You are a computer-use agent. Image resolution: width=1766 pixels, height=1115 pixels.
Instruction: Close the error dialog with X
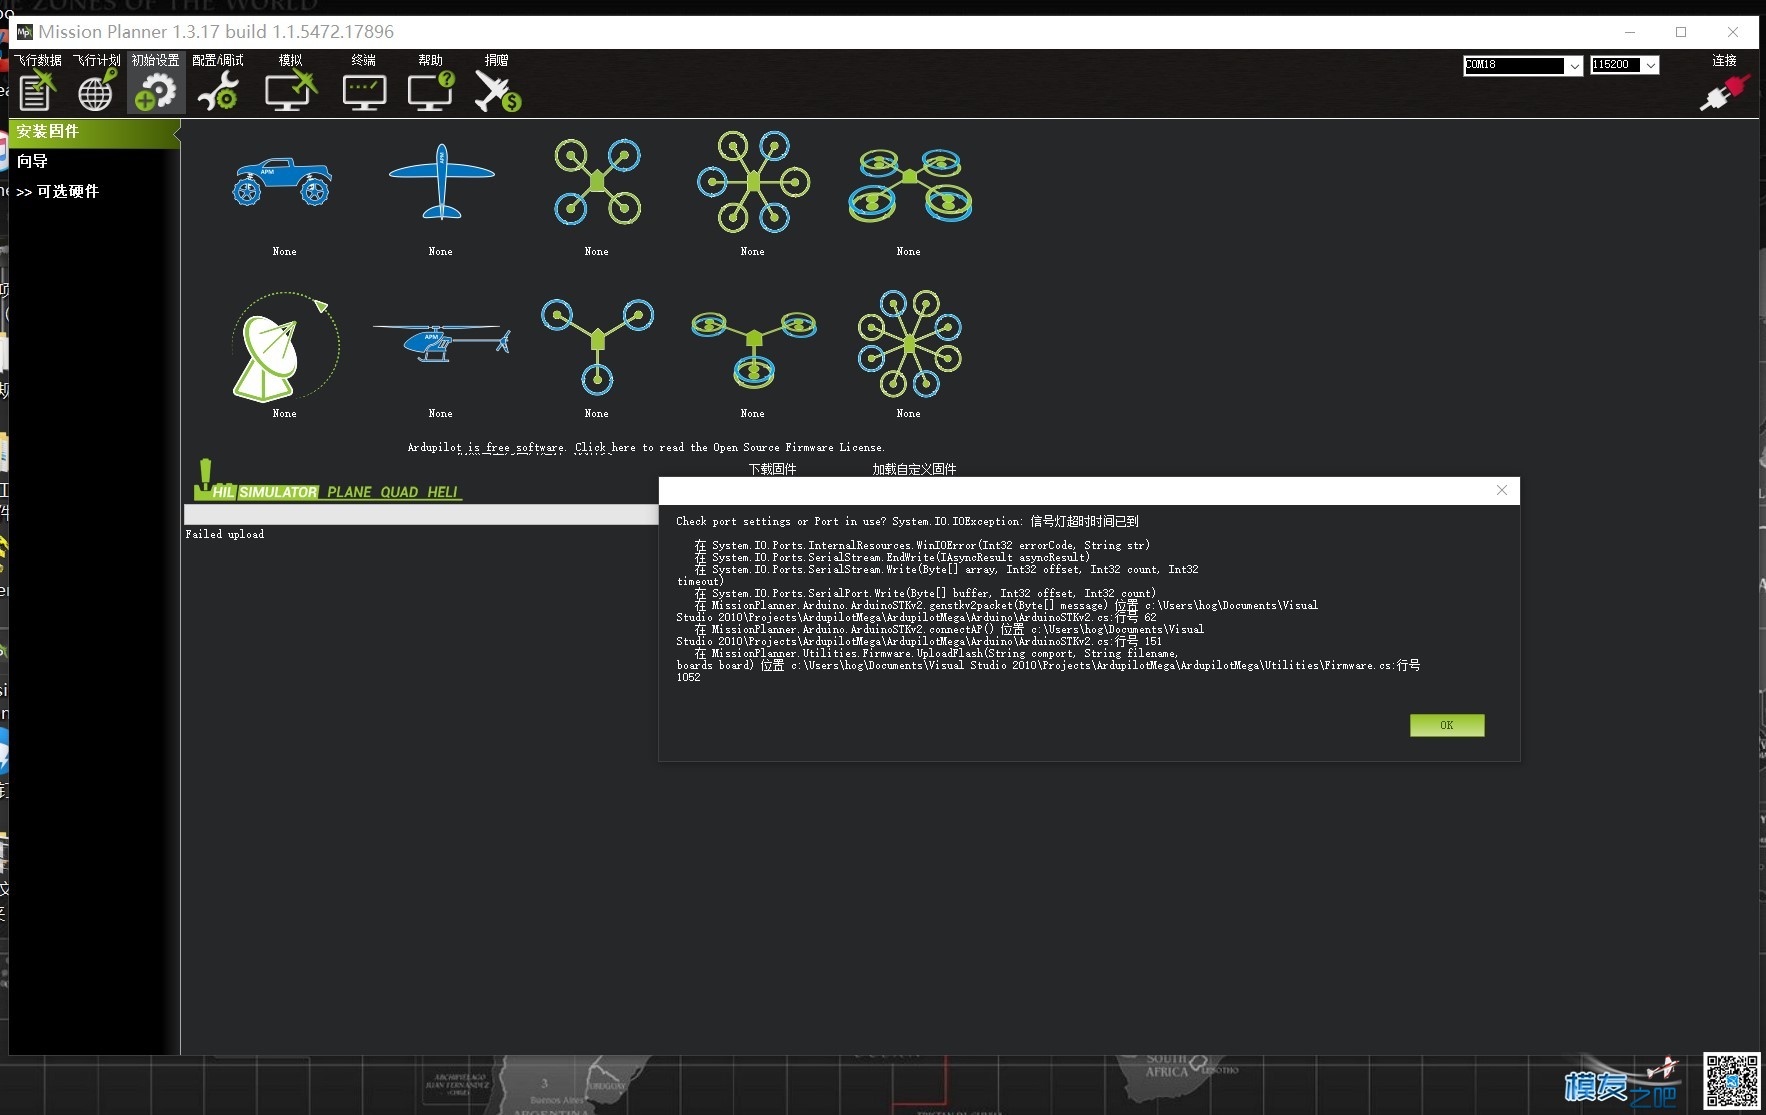coord(1501,490)
